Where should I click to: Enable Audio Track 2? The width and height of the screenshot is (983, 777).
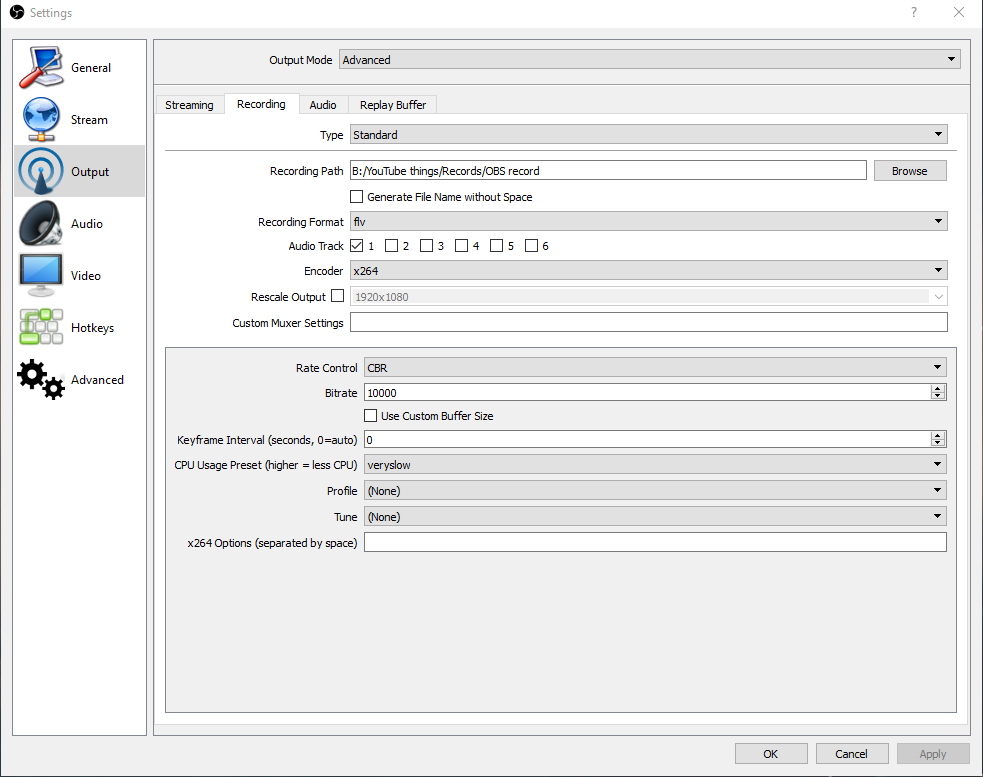[x=391, y=245]
